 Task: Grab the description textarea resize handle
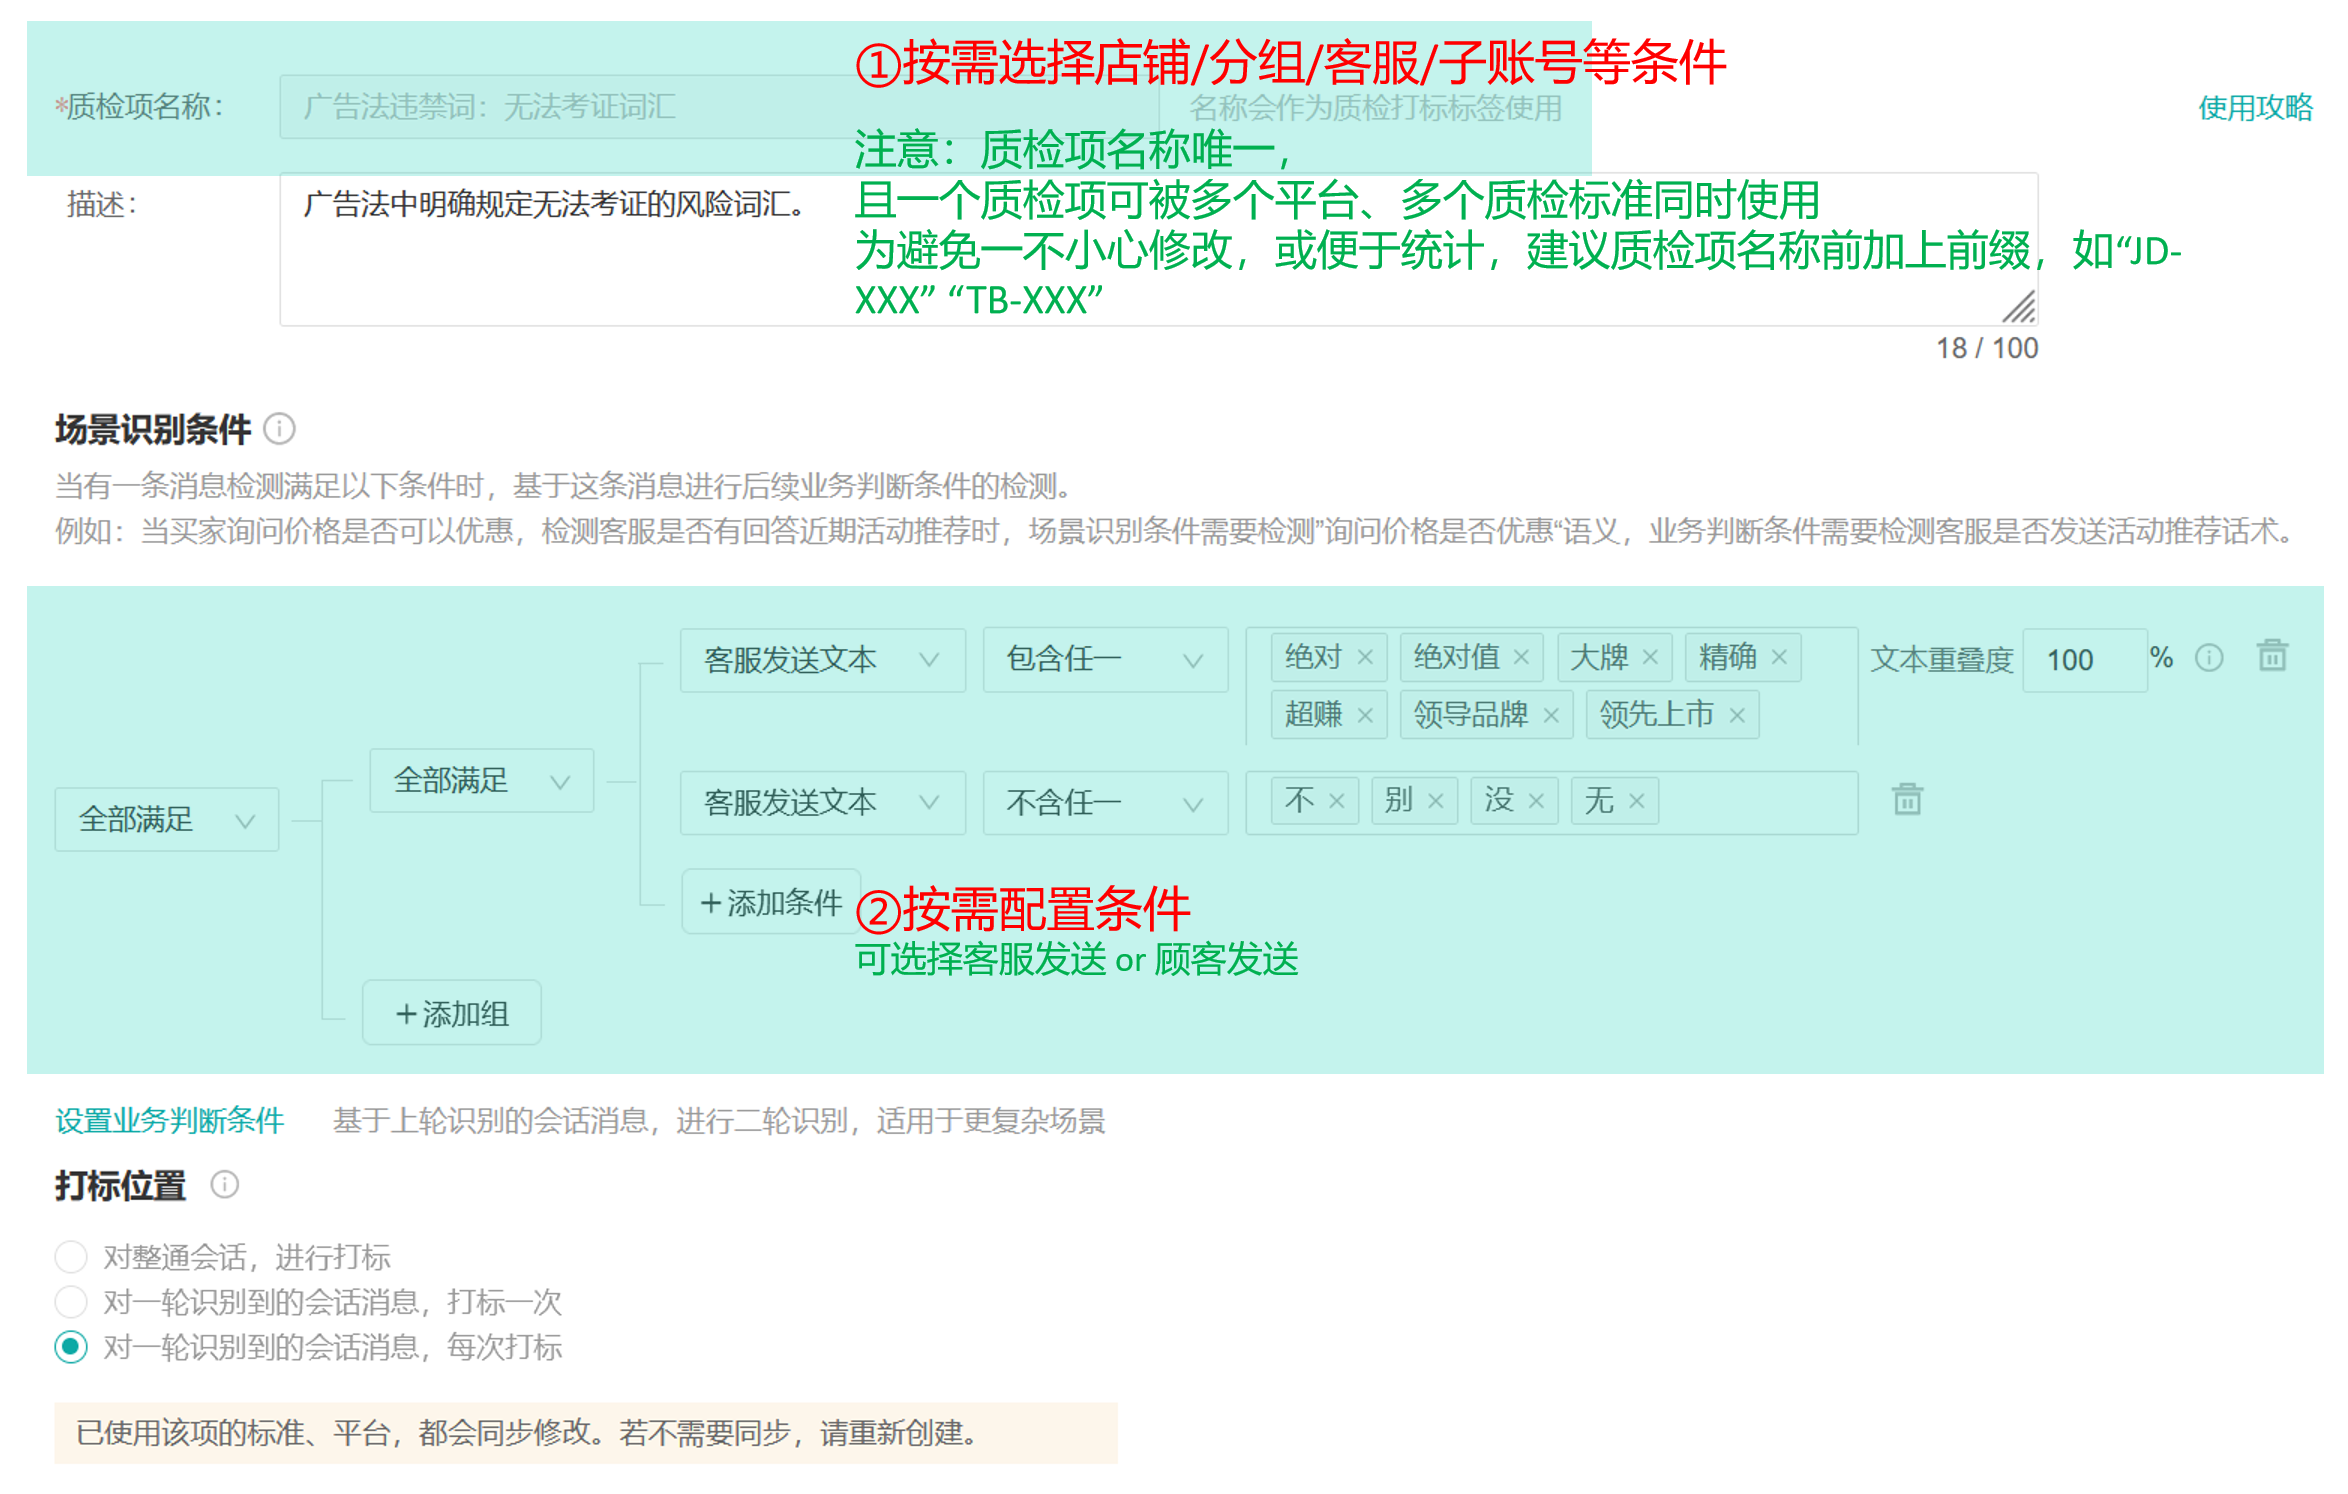(2018, 306)
